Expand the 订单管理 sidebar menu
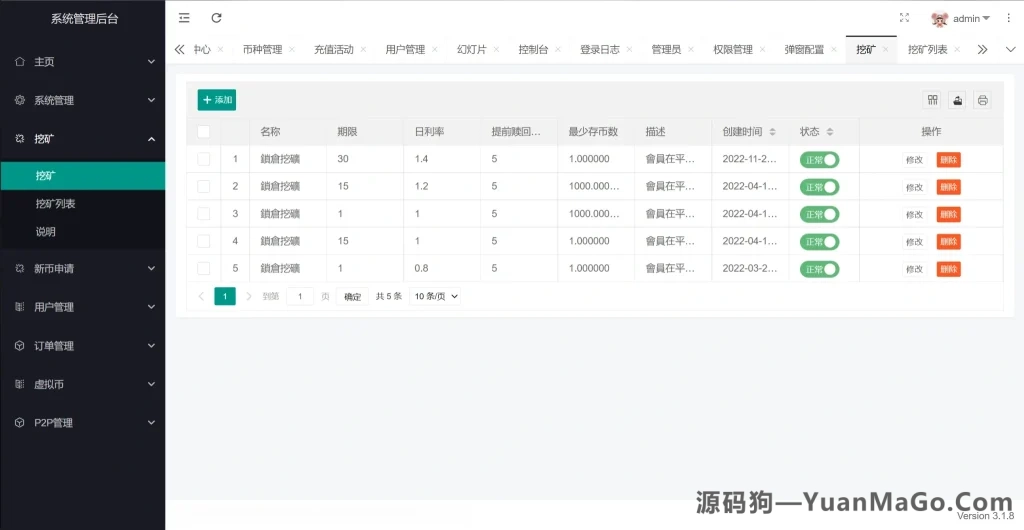 point(82,346)
